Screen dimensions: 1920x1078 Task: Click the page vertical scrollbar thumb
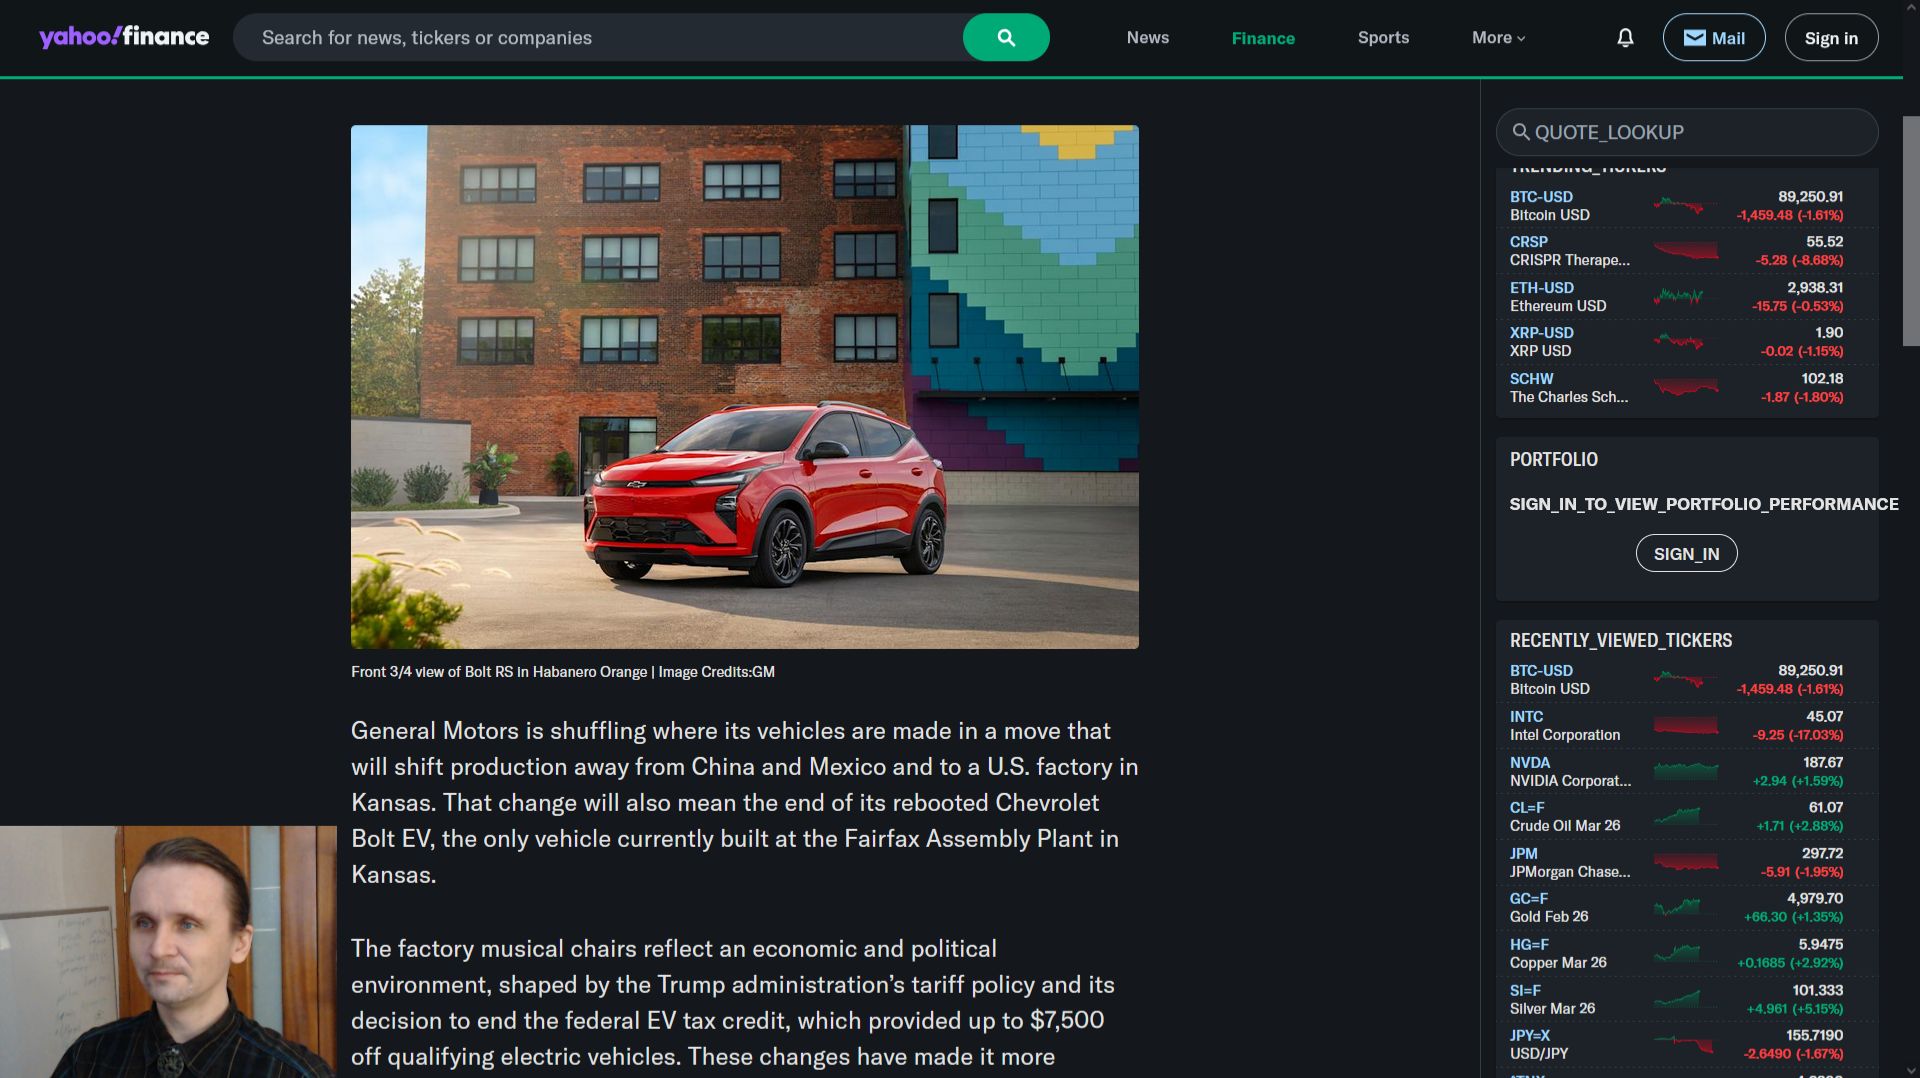(1911, 230)
